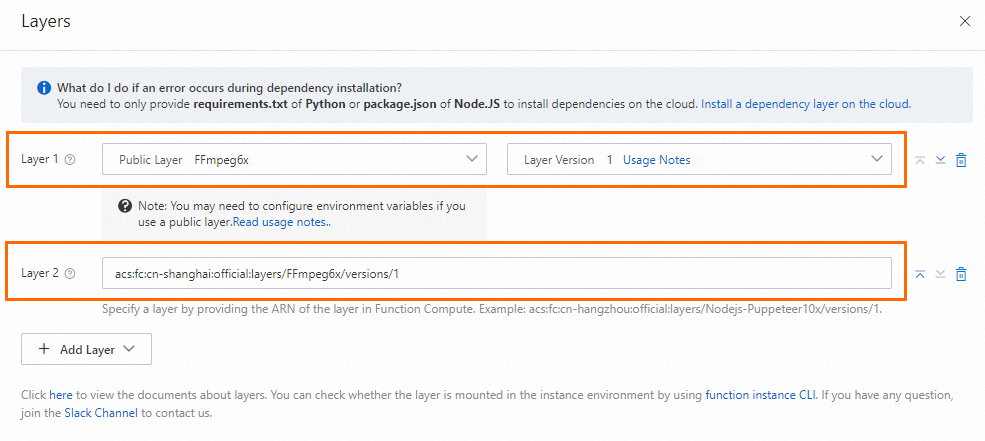Click the help icon beside Layer 1
985x441 pixels.
70,159
